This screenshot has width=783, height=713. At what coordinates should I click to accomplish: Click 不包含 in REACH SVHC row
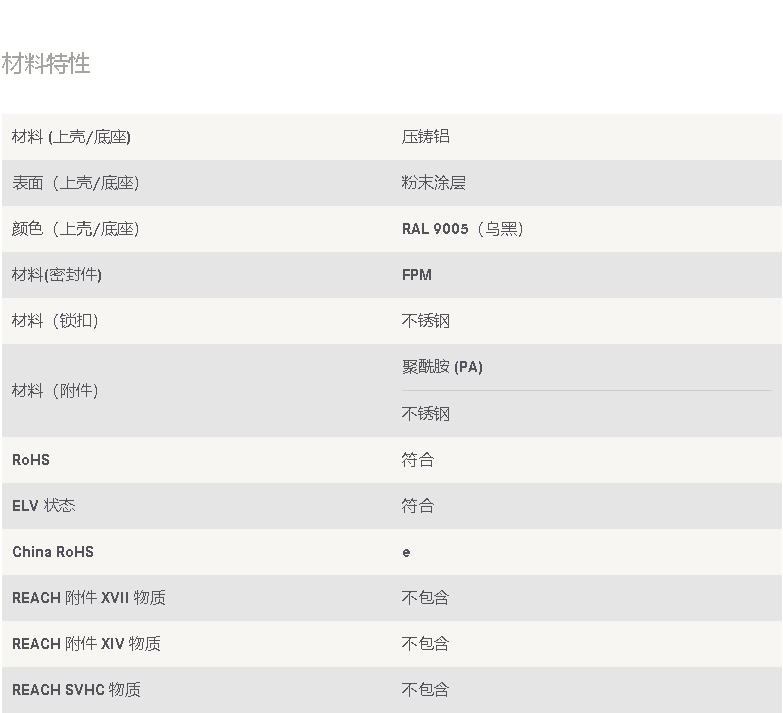(x=425, y=690)
